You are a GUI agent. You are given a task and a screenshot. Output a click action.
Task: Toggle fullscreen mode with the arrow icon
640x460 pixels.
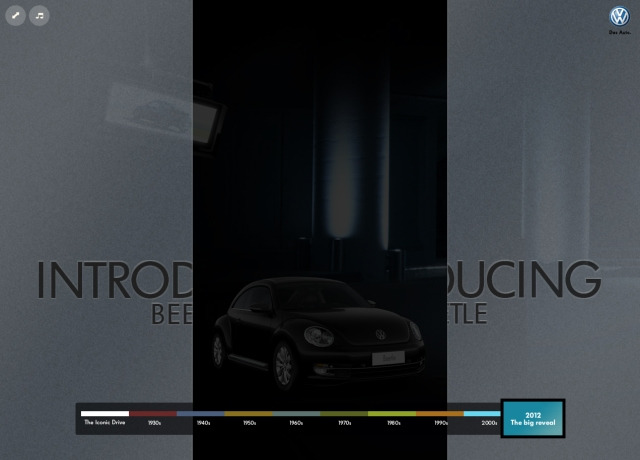click(16, 16)
